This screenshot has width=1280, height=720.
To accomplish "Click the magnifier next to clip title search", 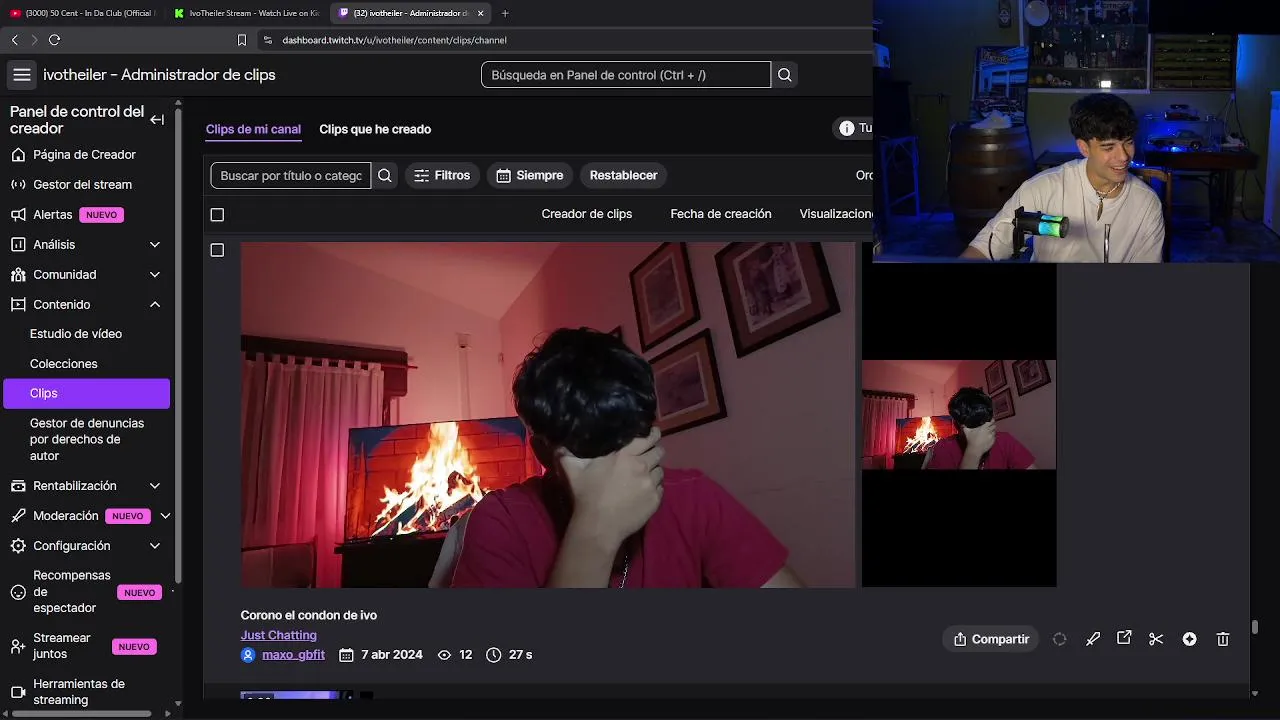I will 385,175.
